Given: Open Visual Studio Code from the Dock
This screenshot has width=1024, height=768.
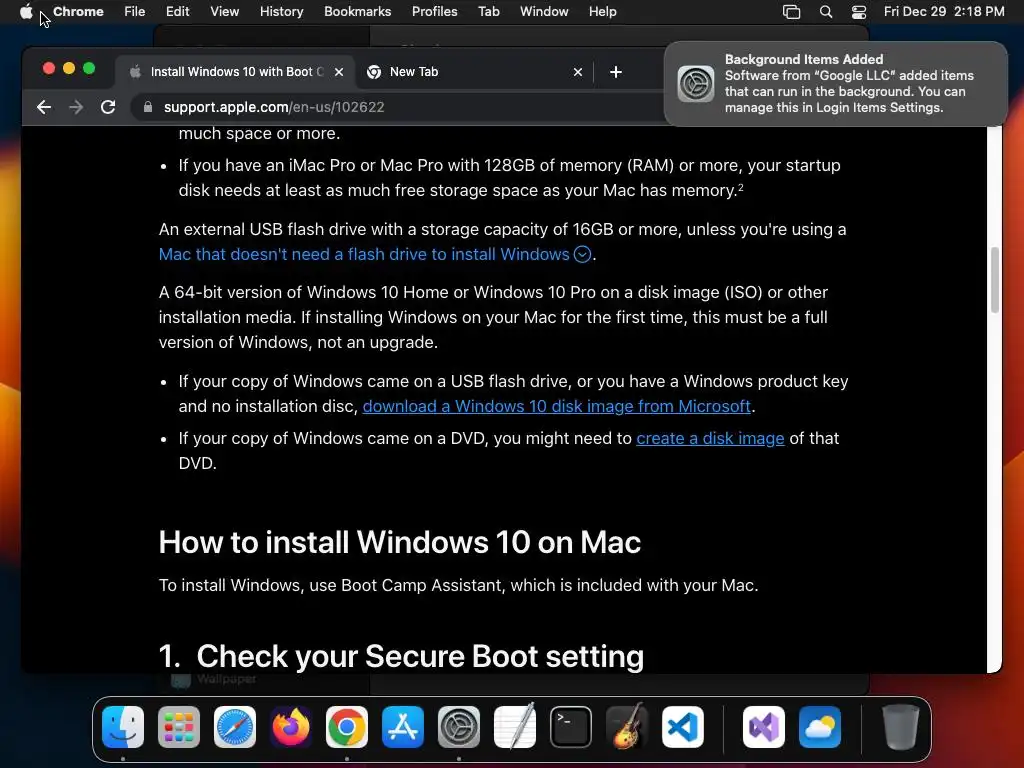Looking at the screenshot, I should tap(682, 727).
